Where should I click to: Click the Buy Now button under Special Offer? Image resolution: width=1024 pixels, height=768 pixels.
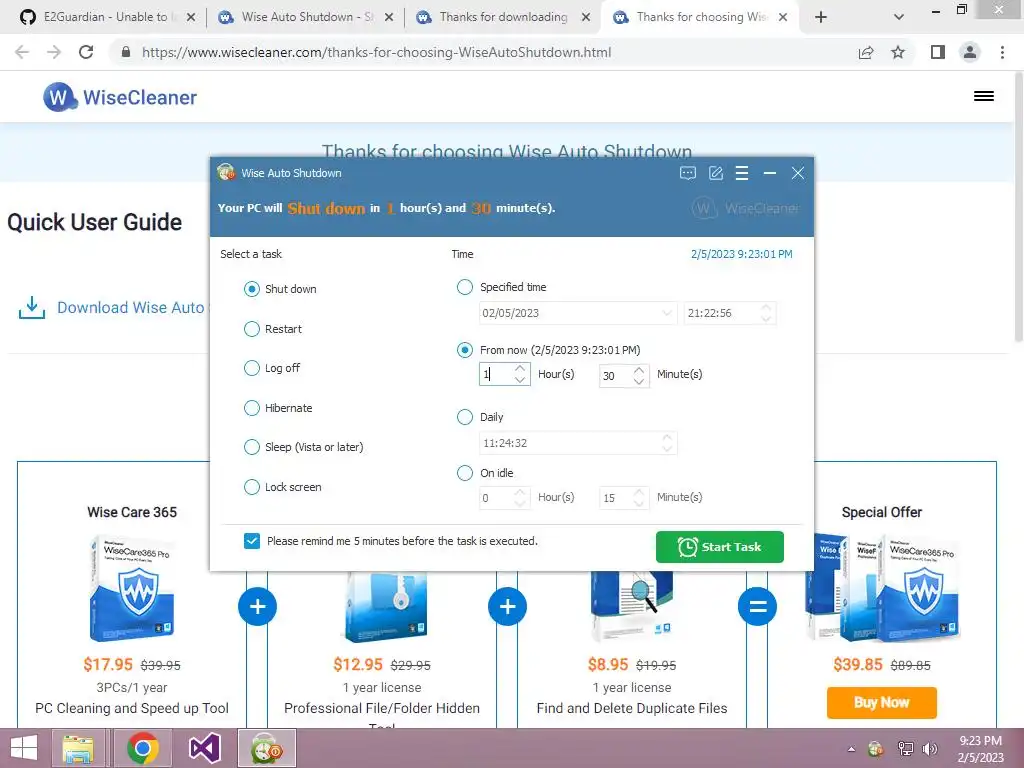pyautogui.click(x=882, y=703)
